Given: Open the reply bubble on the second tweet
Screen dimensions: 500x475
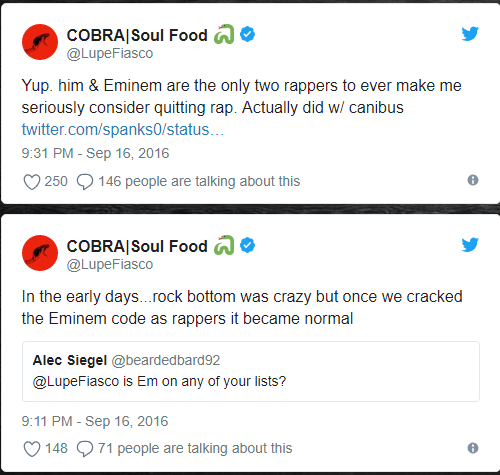Looking at the screenshot, I should pos(85,449).
